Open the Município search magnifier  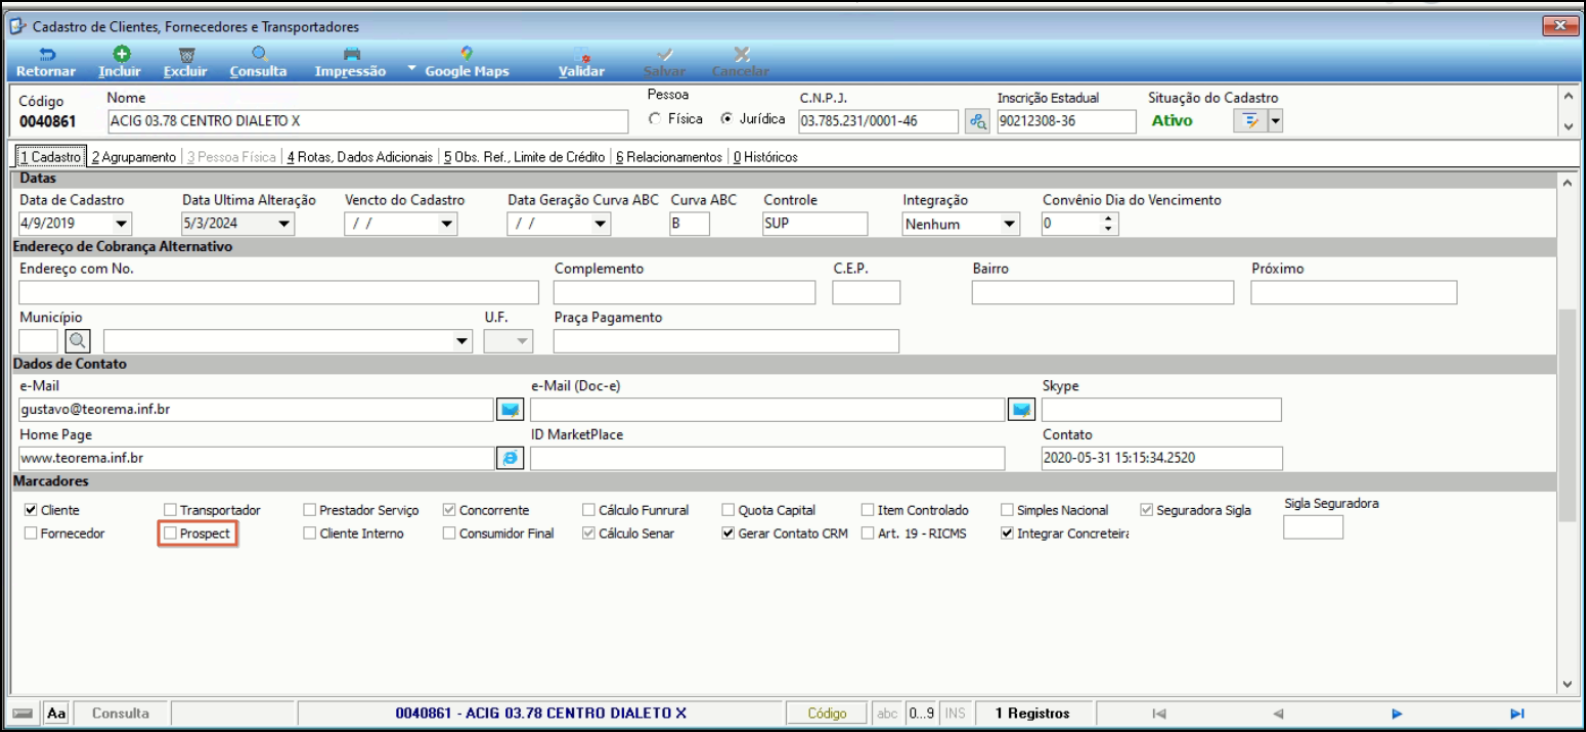point(78,341)
